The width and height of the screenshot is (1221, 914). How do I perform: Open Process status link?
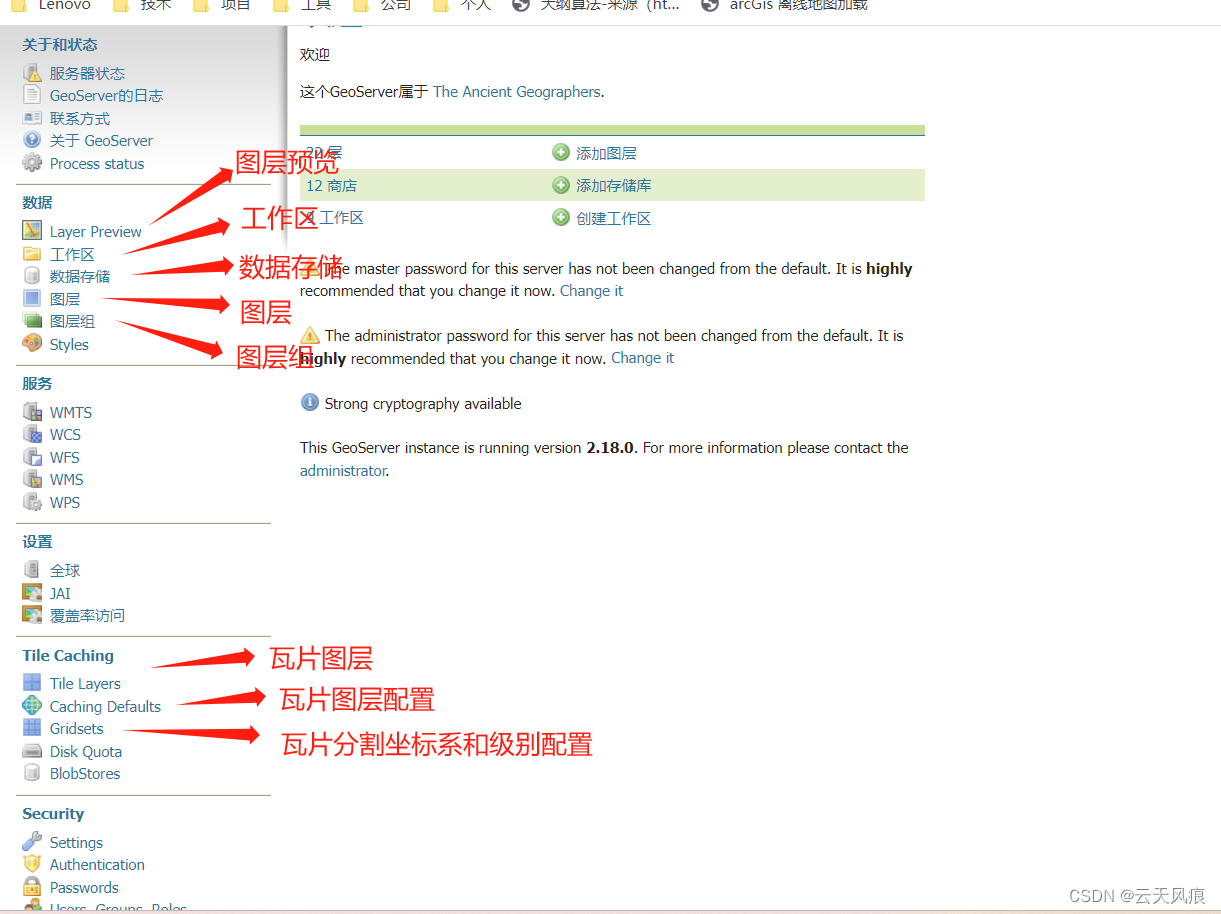[97, 164]
